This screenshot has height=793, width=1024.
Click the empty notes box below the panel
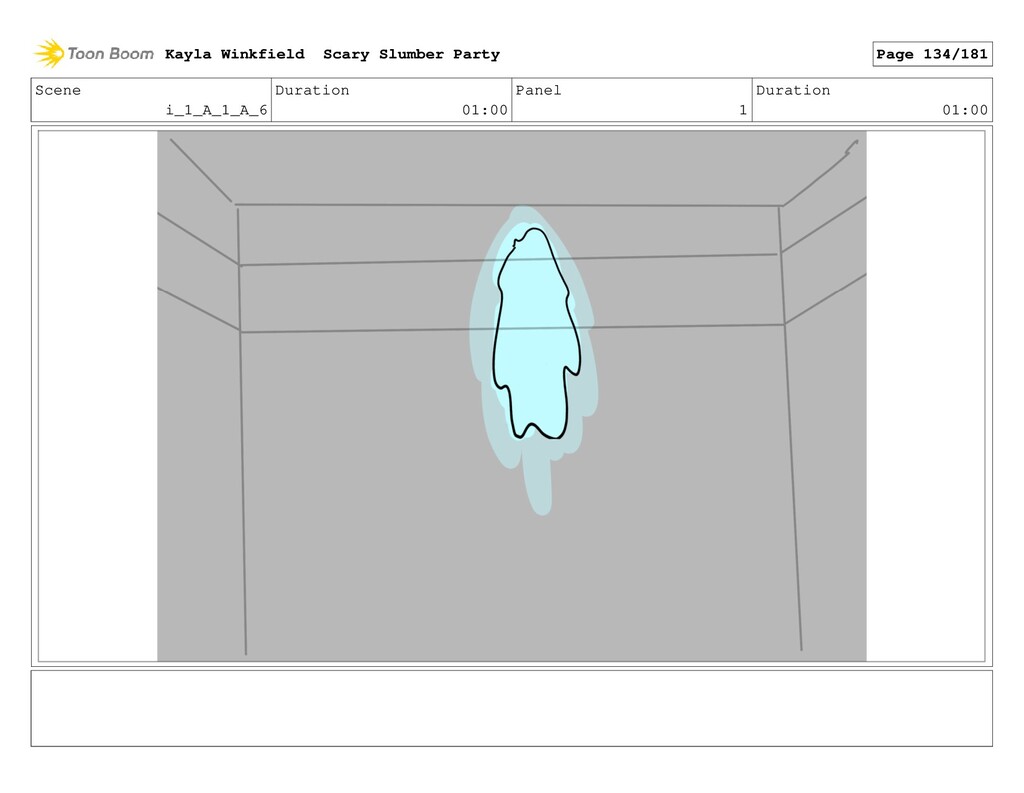point(511,708)
